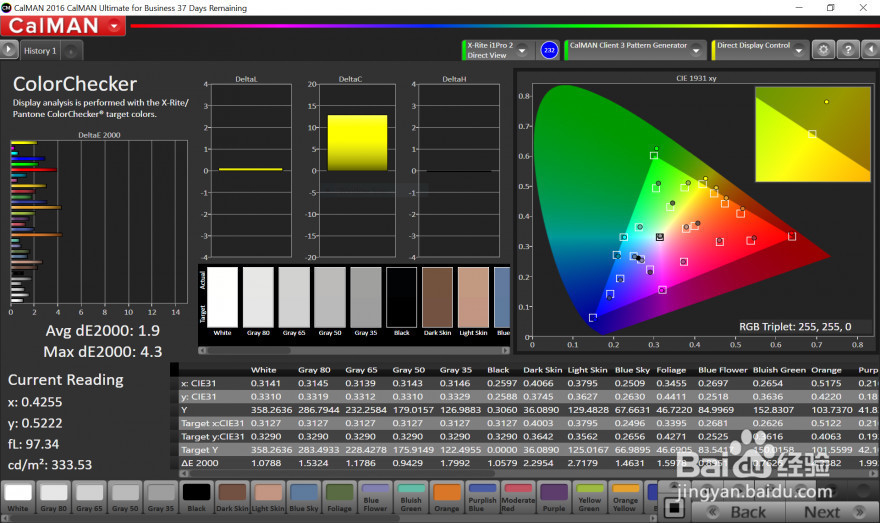880x523 pixels.
Task: Select the Gray 35 patch button in bottom strip
Action: 161,497
